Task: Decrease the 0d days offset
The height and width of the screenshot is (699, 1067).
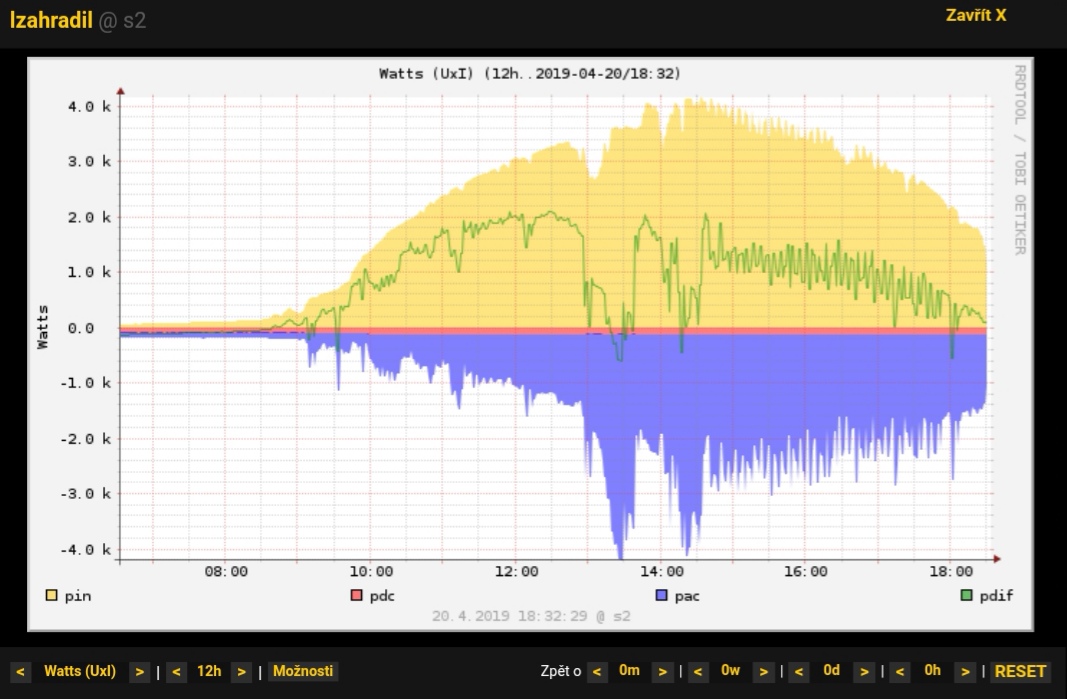Action: click(799, 671)
